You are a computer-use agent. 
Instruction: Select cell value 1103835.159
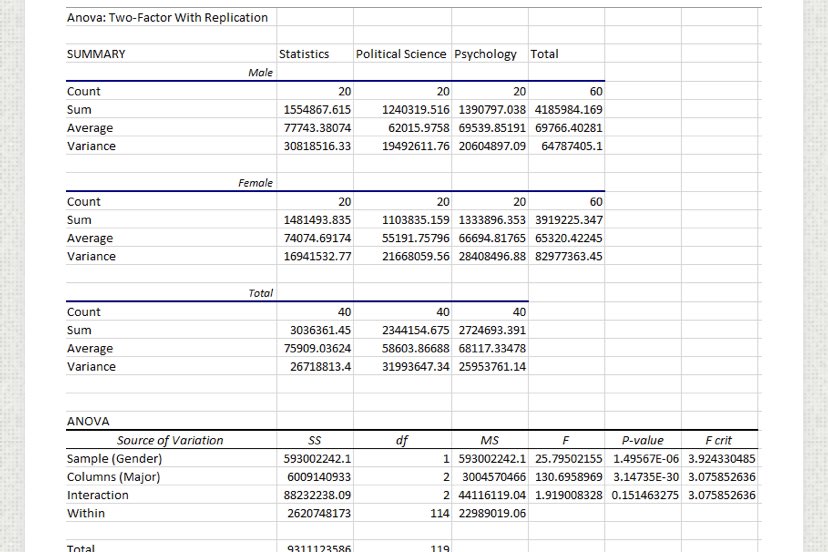[x=416, y=220]
